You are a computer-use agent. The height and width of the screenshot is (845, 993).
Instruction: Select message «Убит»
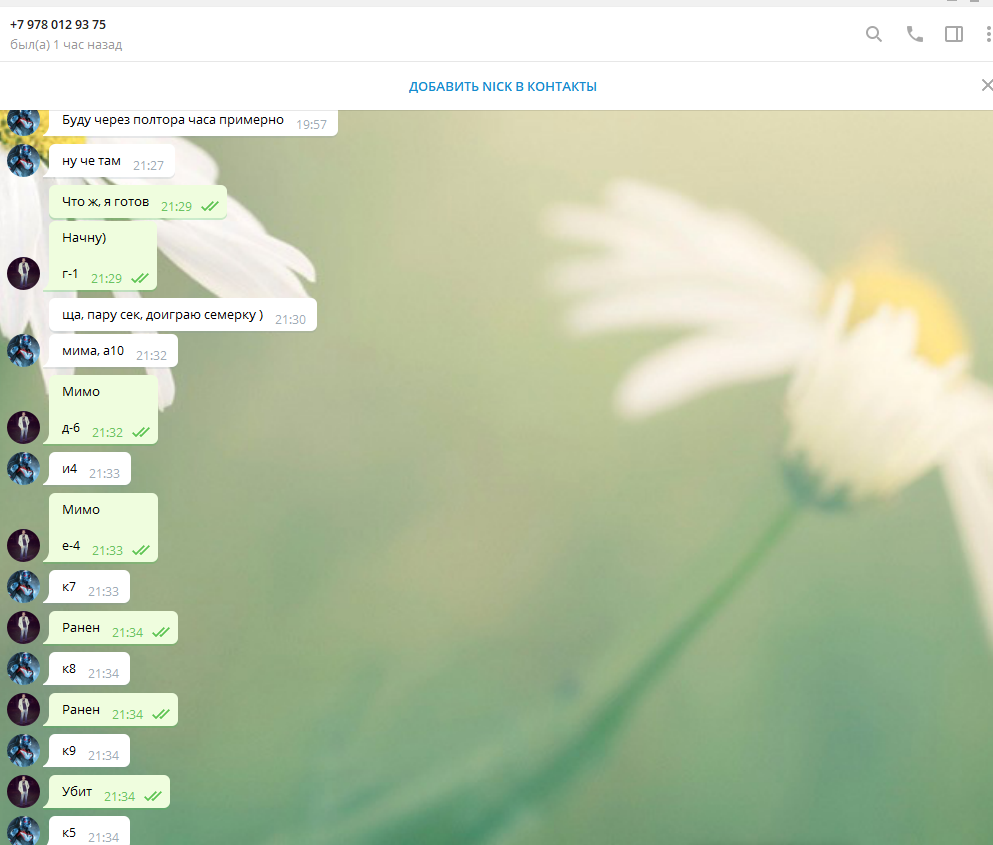tap(109, 792)
